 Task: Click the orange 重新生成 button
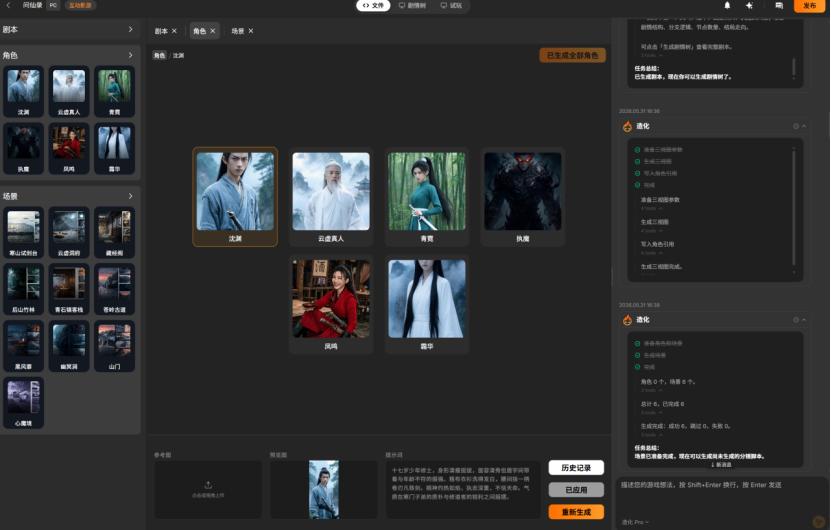[x=576, y=512]
